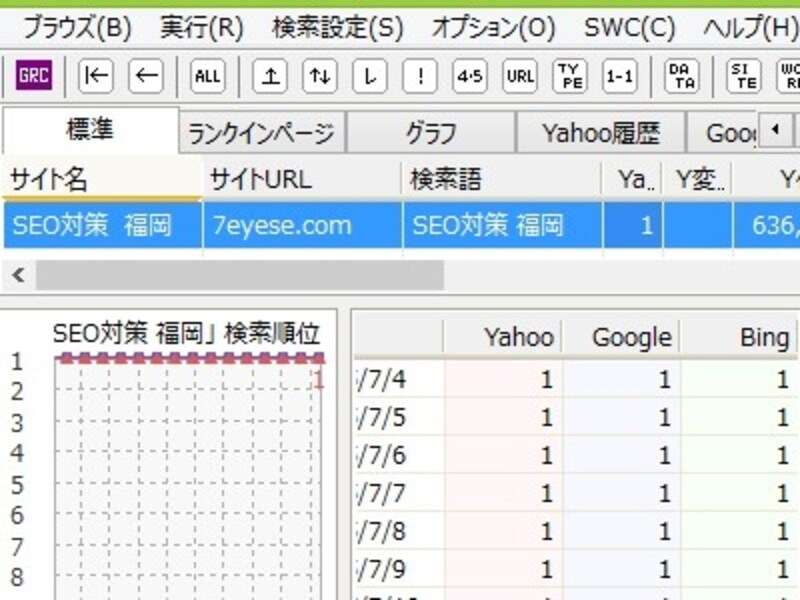Click the jump-to-first arrow toolbar icon
This screenshot has width=800, height=600.
click(x=96, y=76)
